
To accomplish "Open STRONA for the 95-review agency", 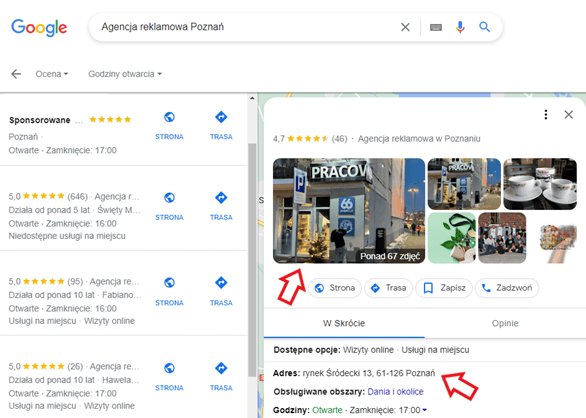I will [169, 291].
